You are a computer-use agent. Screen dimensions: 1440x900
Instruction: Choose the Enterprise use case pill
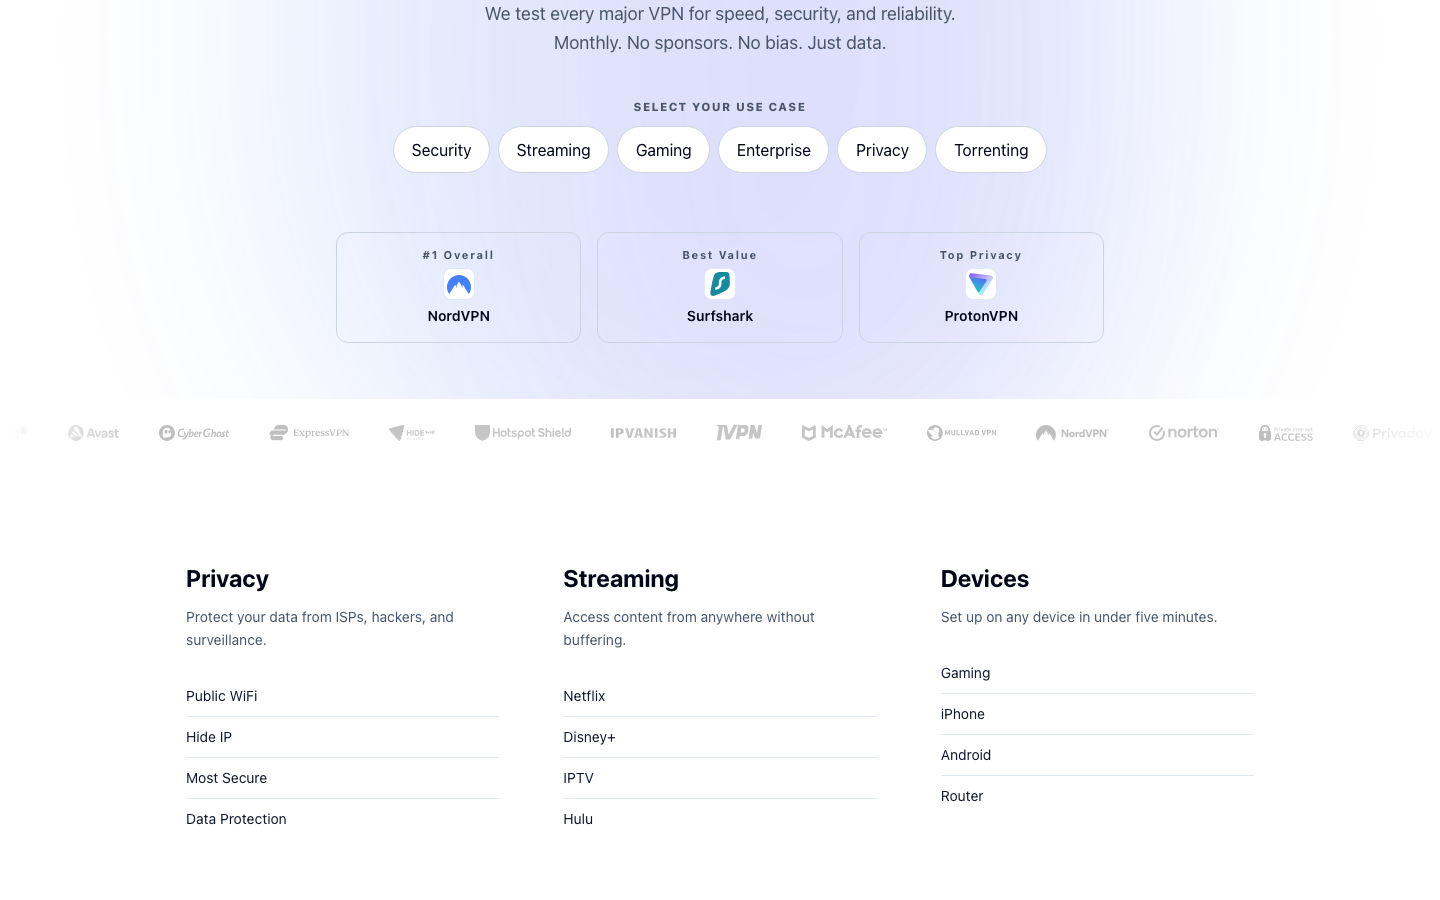(x=773, y=150)
